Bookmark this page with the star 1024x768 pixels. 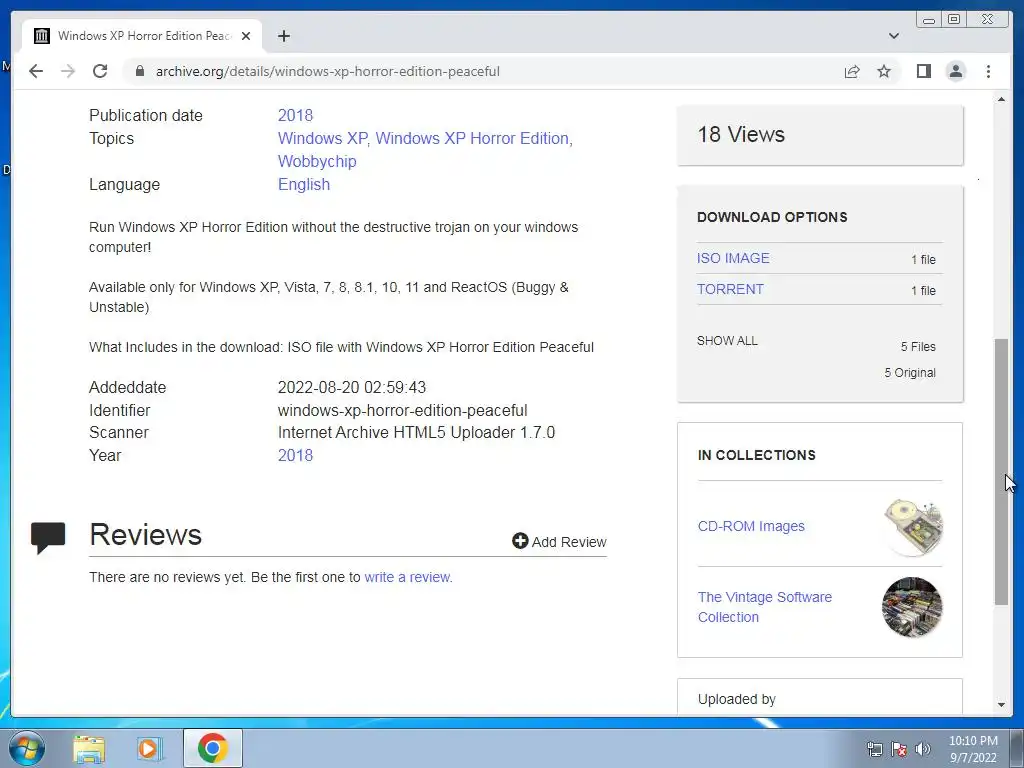tap(884, 71)
